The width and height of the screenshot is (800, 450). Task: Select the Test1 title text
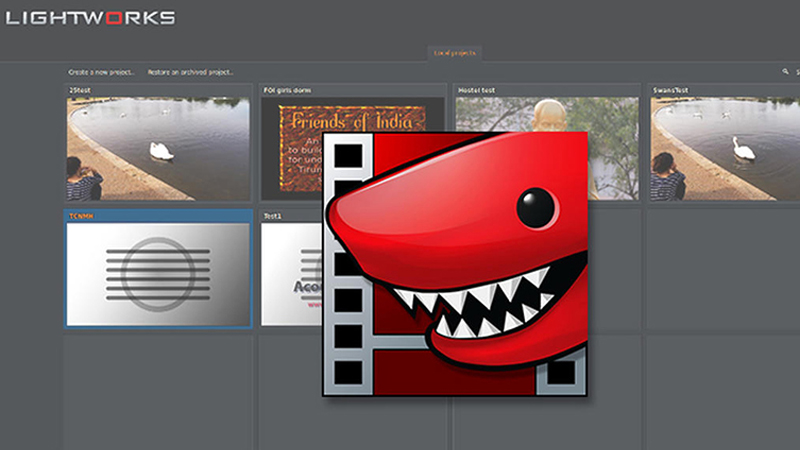(272, 215)
